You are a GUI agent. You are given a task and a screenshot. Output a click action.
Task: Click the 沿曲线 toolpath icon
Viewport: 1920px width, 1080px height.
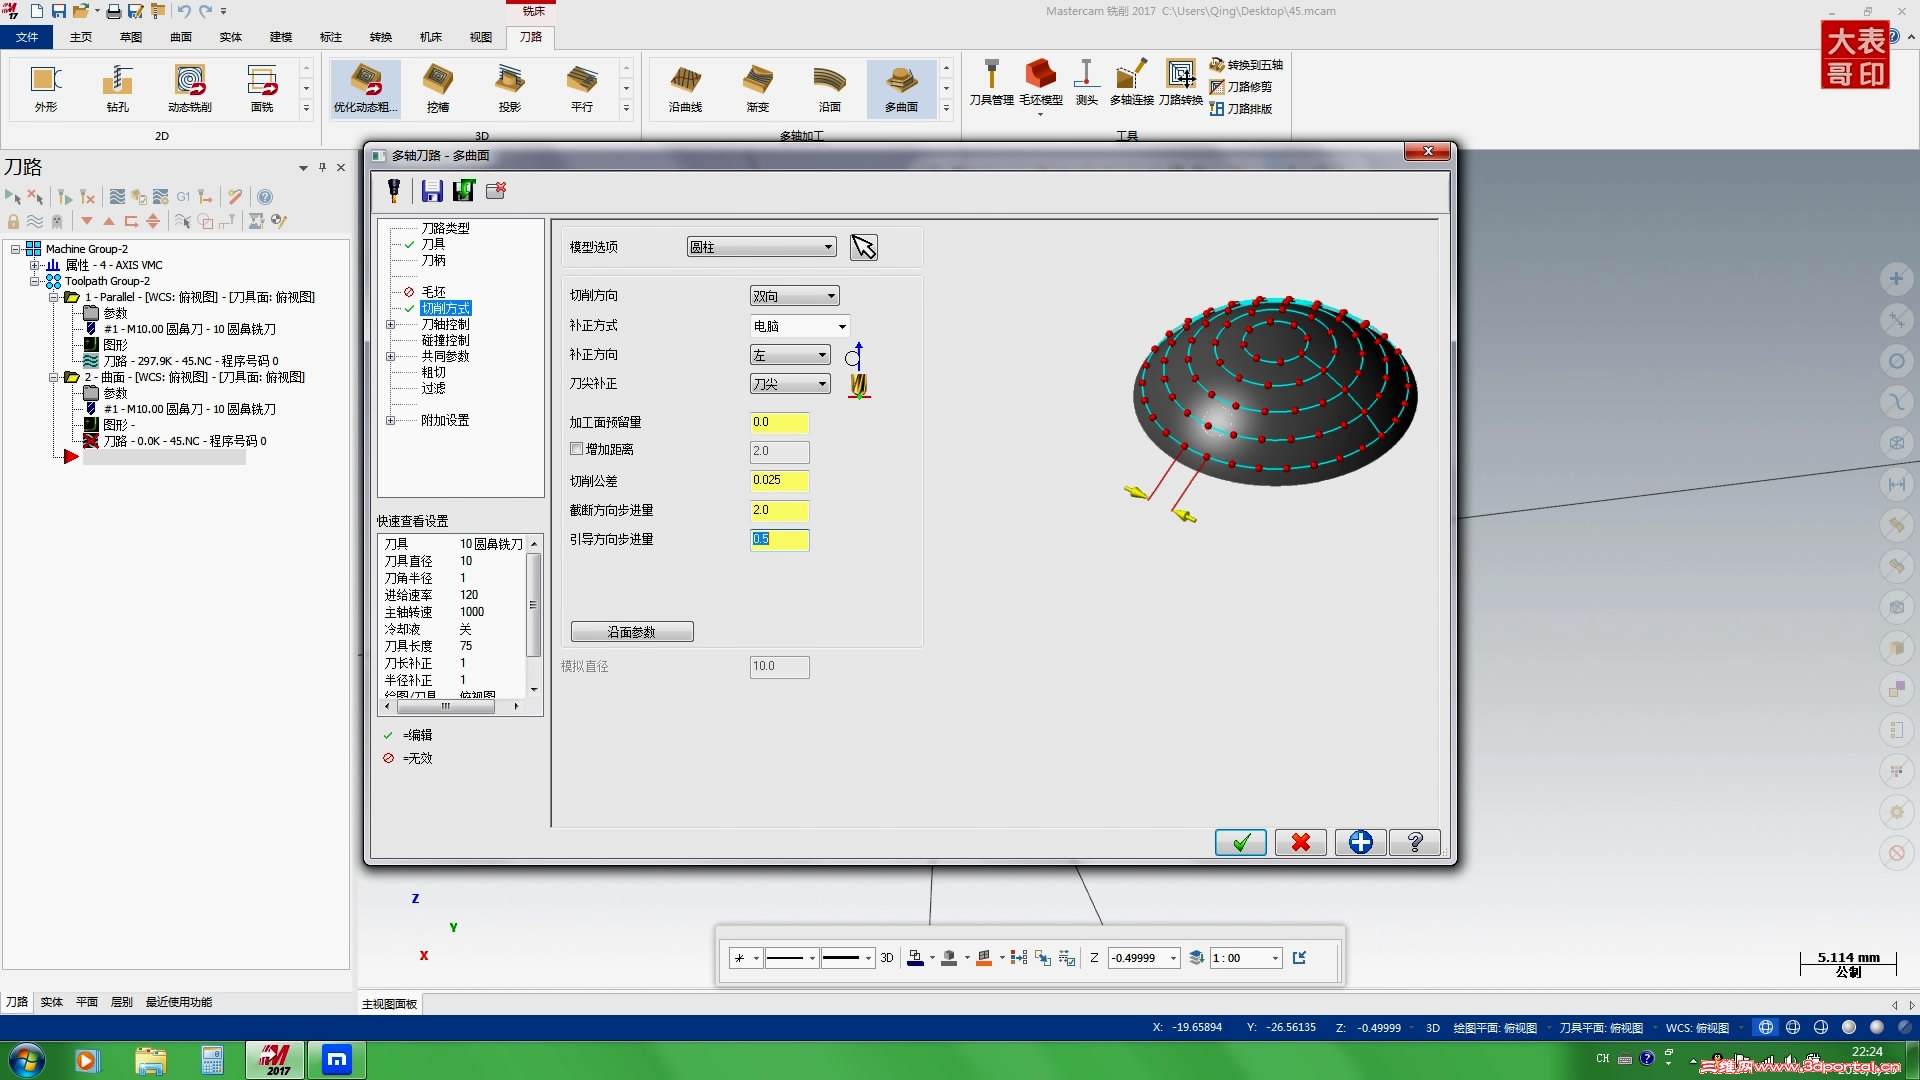pyautogui.click(x=684, y=87)
